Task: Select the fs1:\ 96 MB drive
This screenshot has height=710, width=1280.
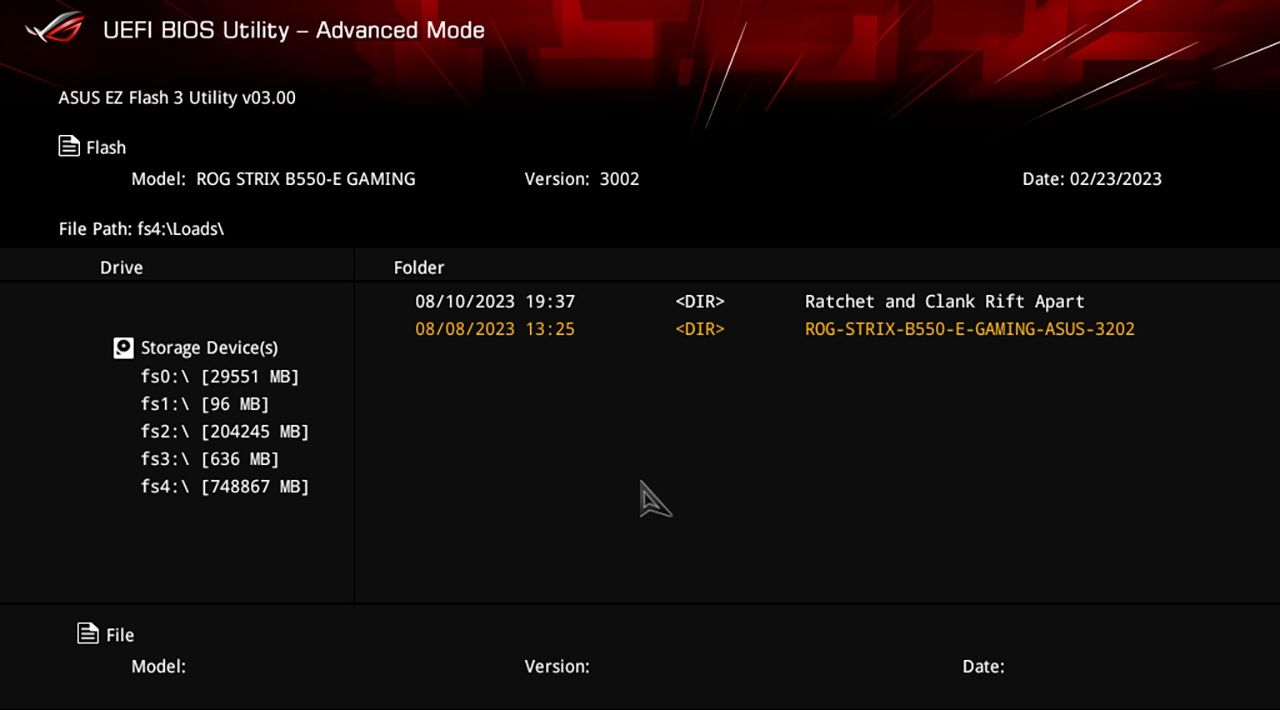Action: pos(205,404)
